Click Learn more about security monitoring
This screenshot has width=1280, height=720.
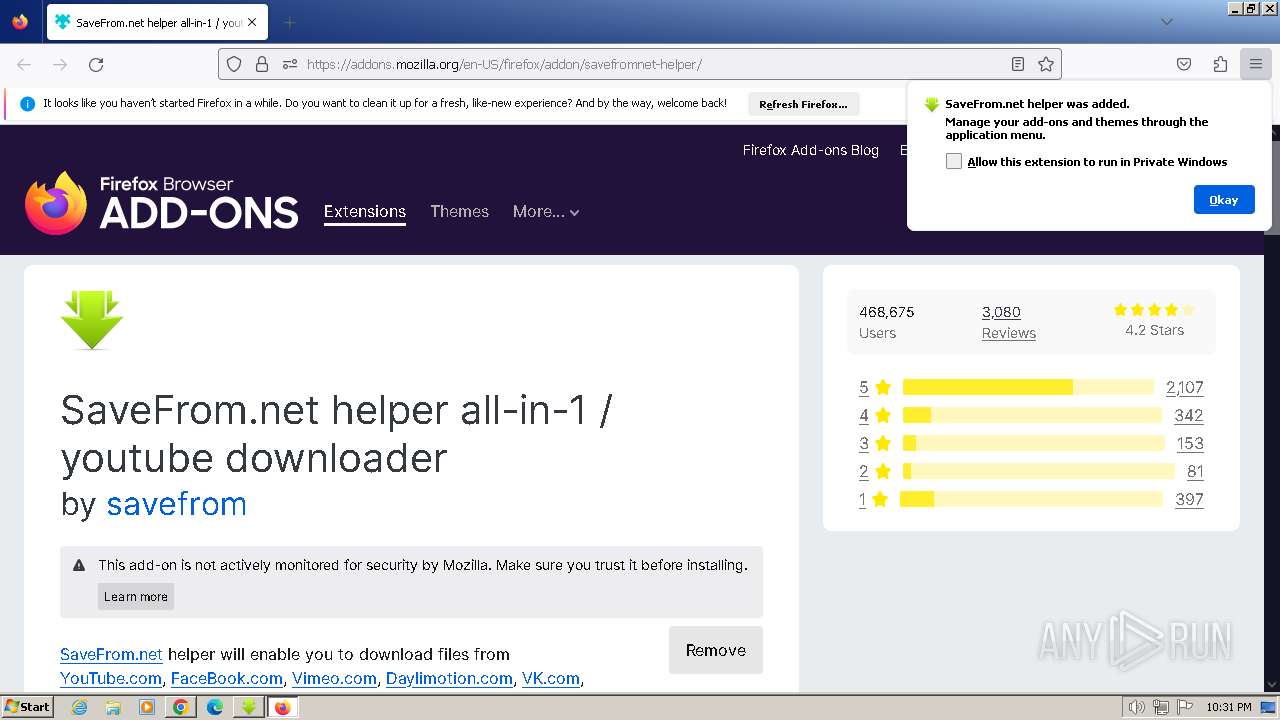coord(136,596)
